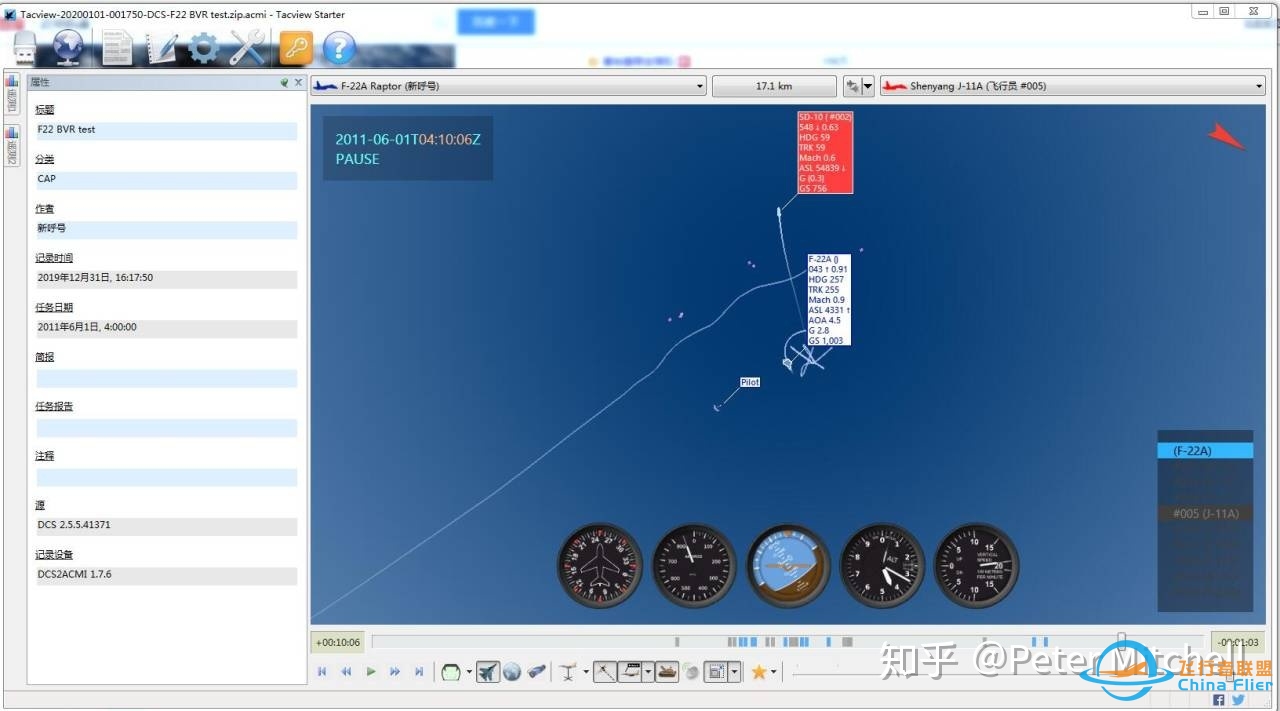Click the -00:01:03 remaining time box
The image size is (1280, 711).
[1237, 642]
